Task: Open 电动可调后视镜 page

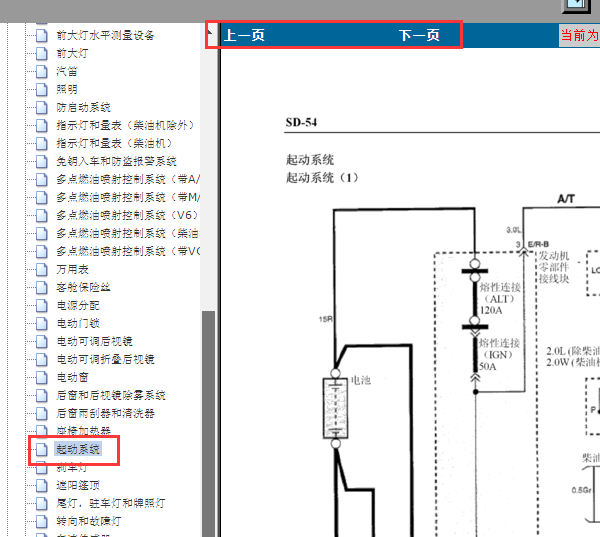Action: pyautogui.click(x=95, y=341)
